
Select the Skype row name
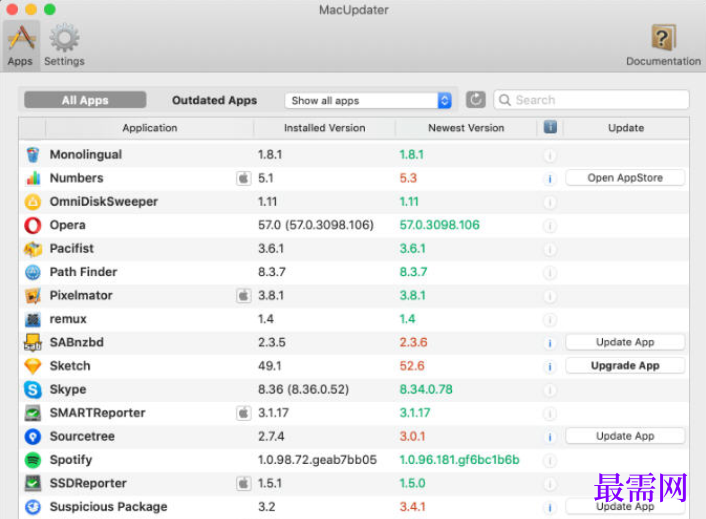coord(68,389)
